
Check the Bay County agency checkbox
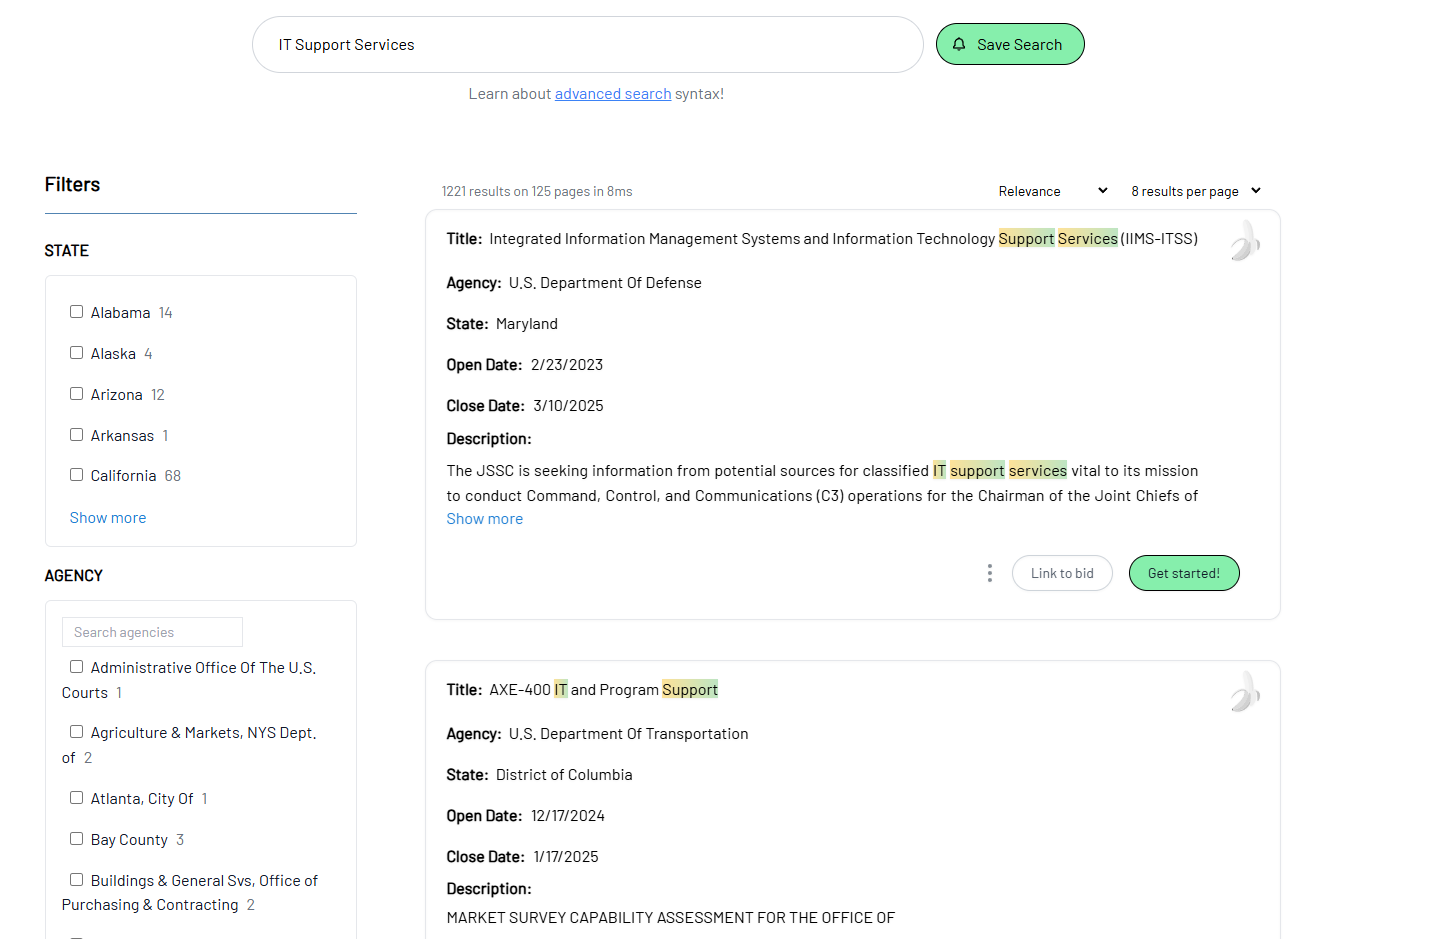76,839
